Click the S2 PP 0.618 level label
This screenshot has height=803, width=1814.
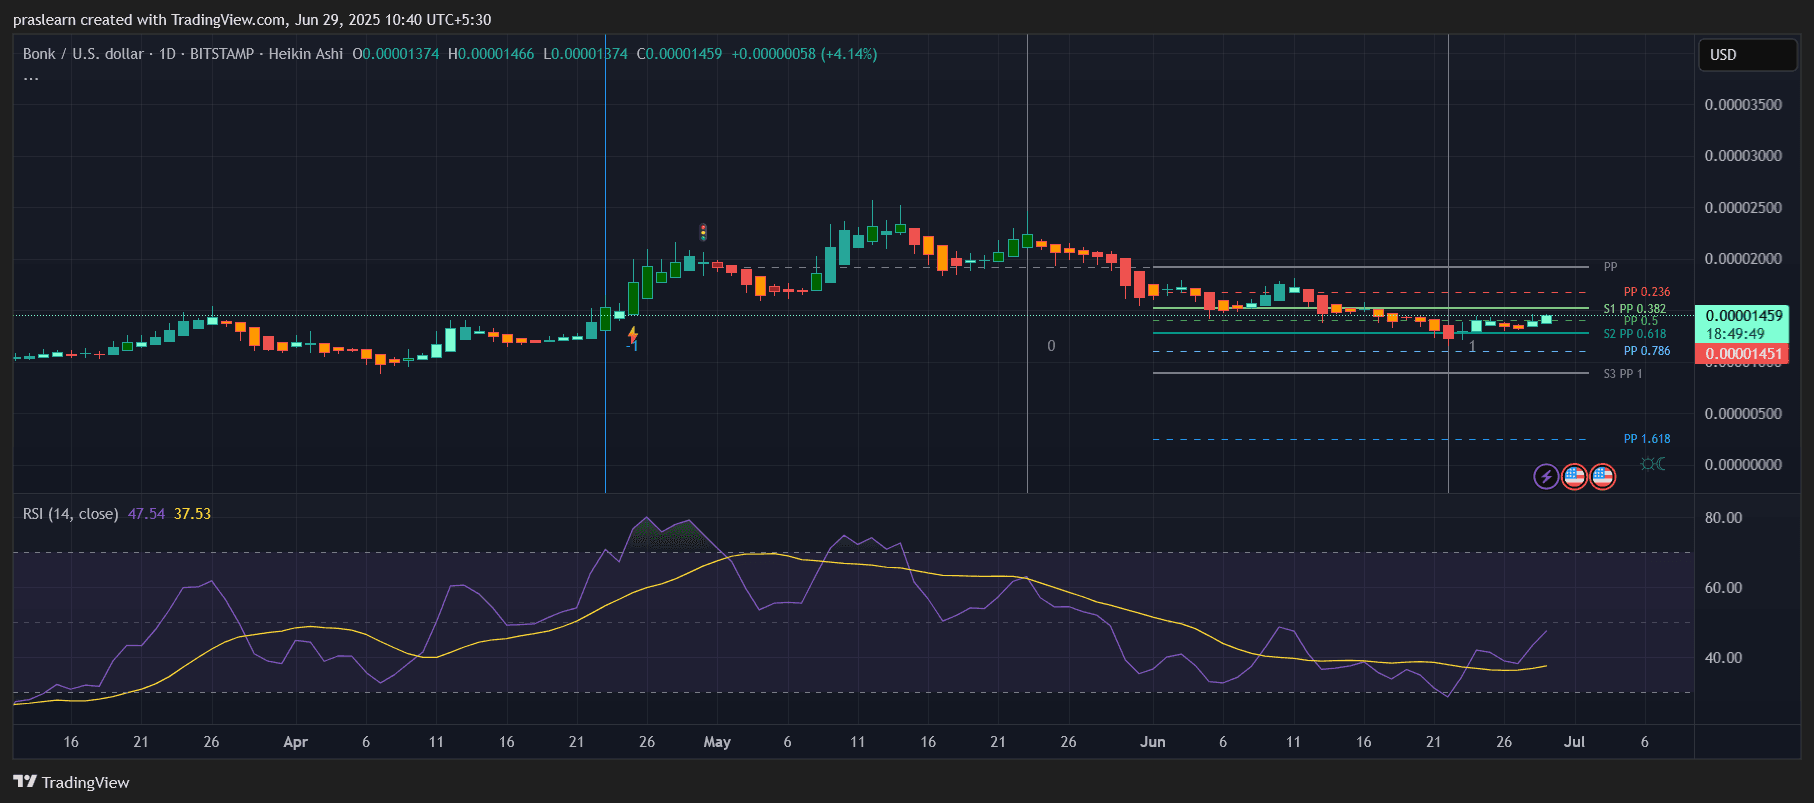(x=1635, y=334)
